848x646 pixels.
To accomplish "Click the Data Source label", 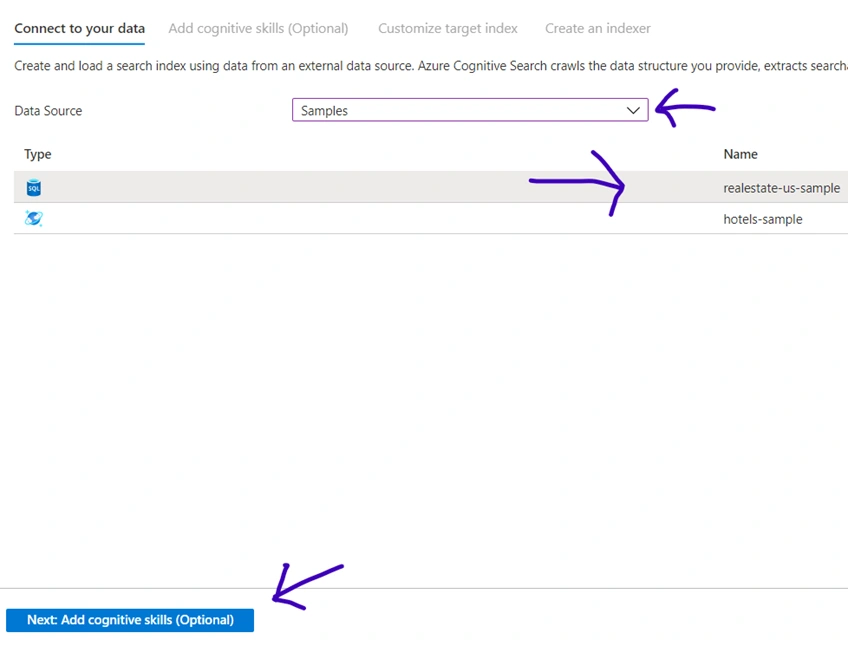I will tap(48, 110).
